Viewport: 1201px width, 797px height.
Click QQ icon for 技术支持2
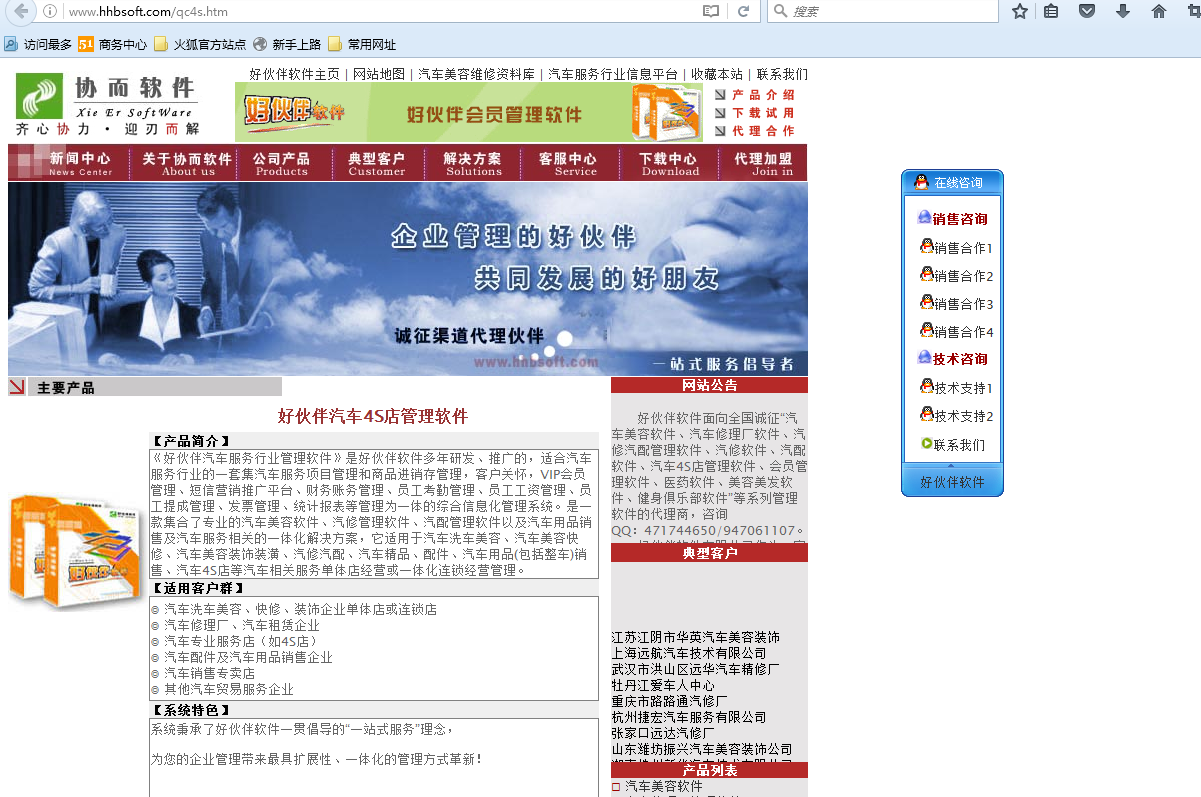926,415
